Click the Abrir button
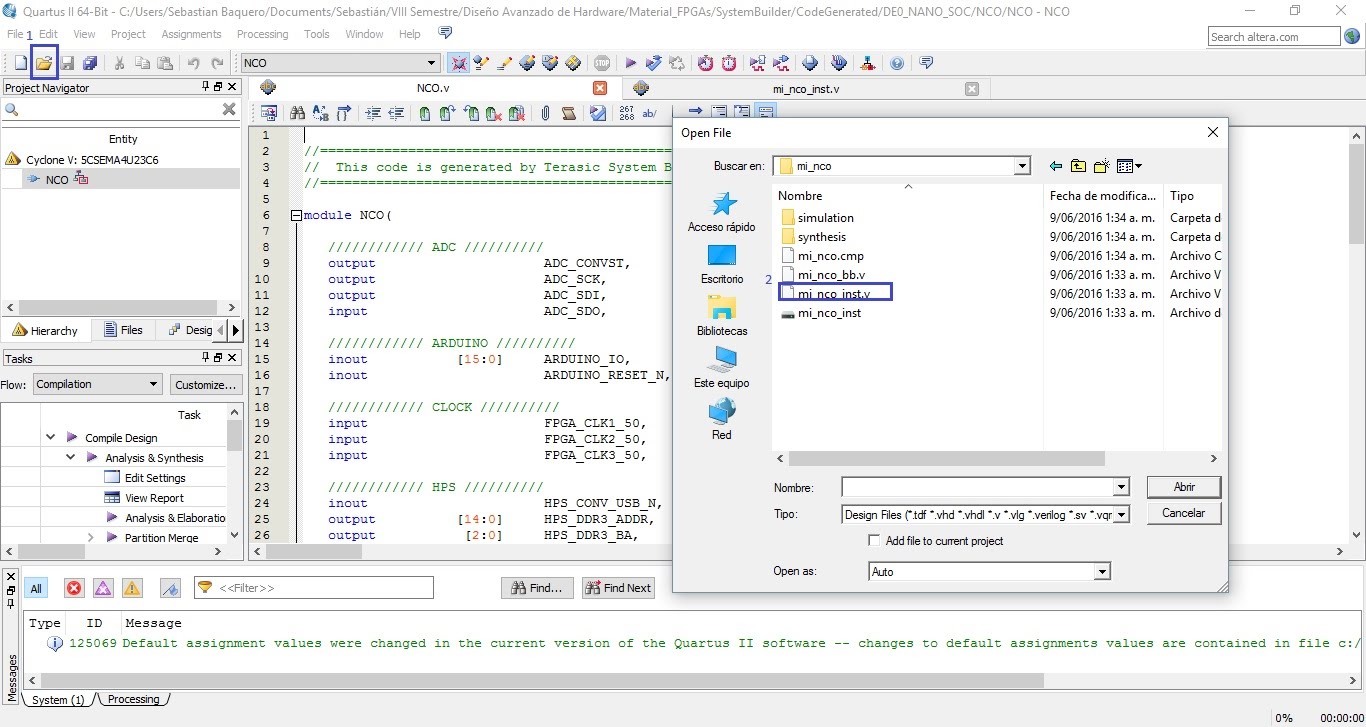The image size is (1366, 727). (x=1184, y=487)
